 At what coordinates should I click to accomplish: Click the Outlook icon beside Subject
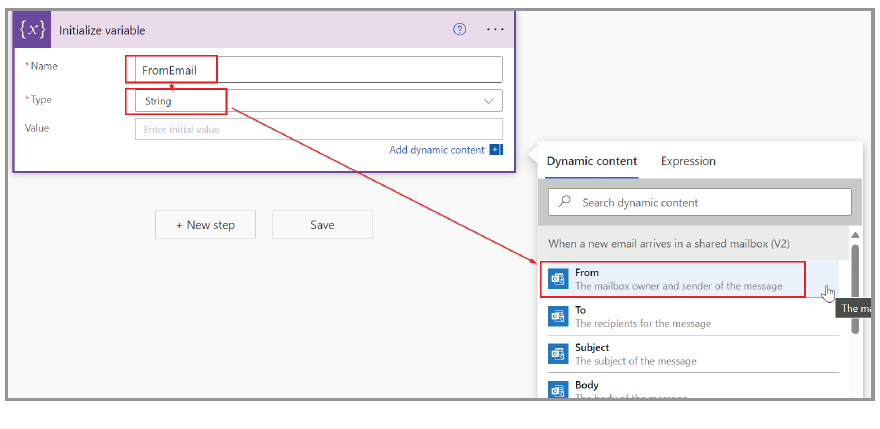[558, 354]
